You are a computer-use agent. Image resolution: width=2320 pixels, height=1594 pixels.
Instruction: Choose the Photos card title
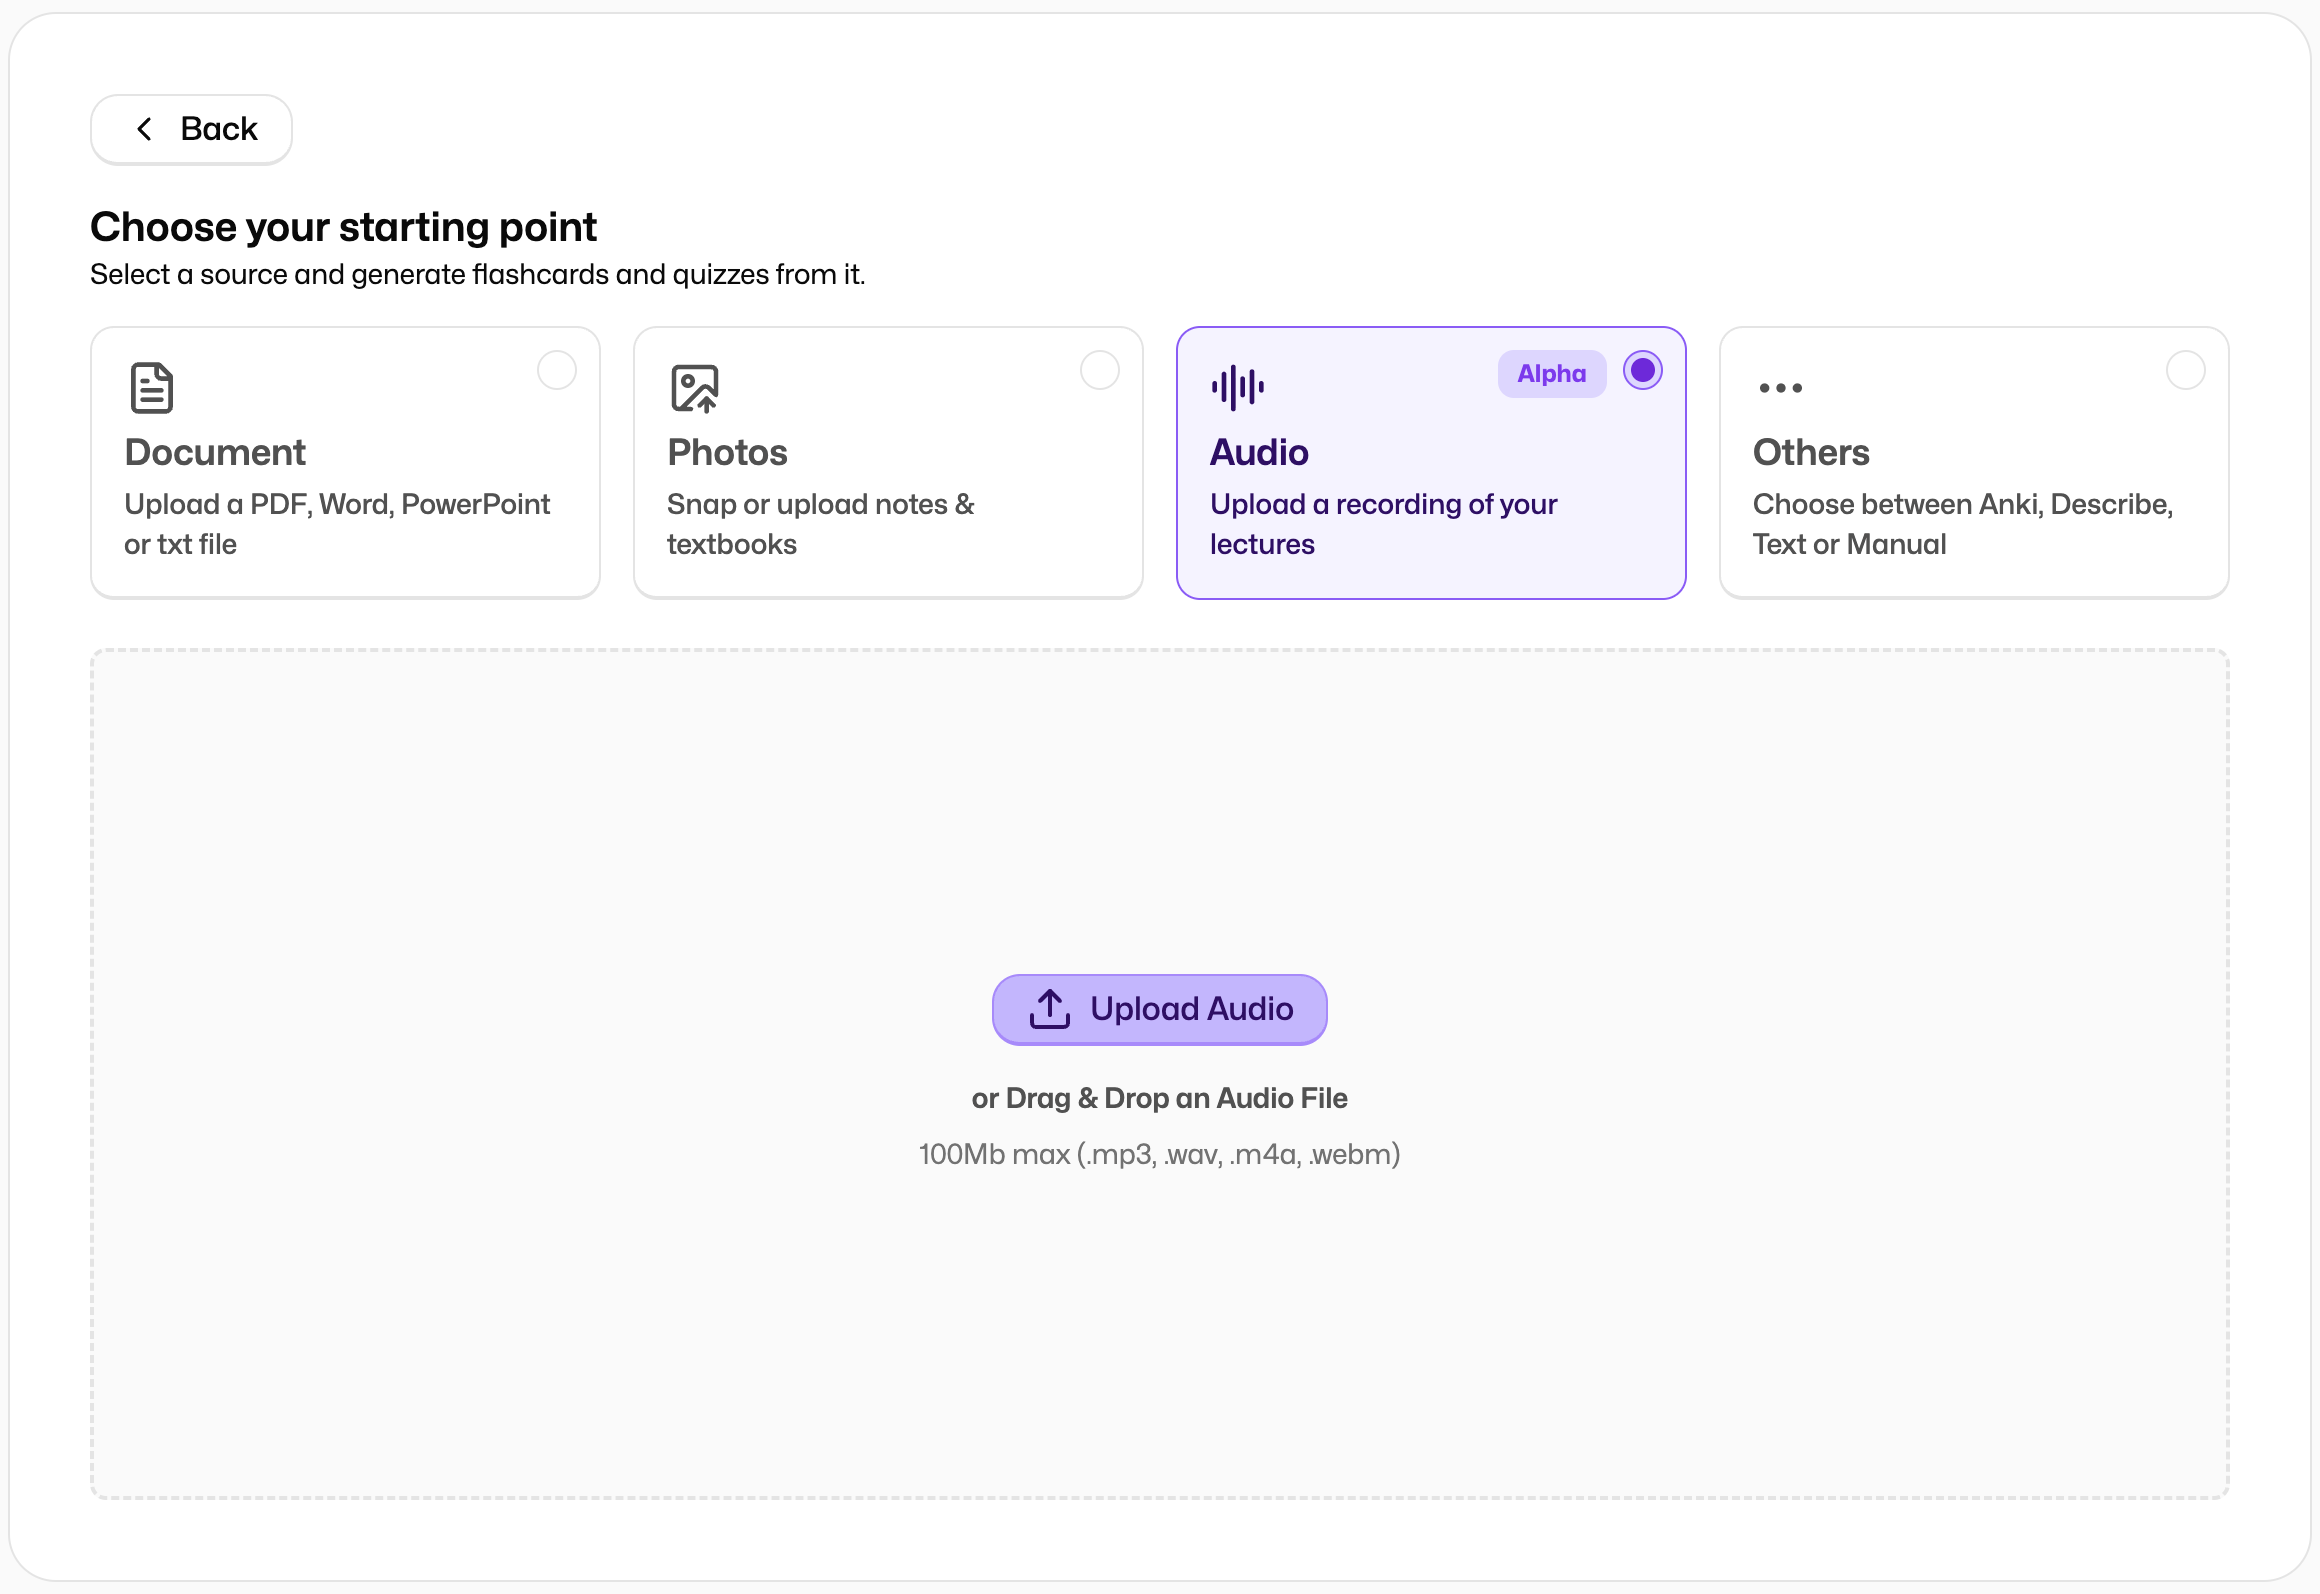pos(727,453)
